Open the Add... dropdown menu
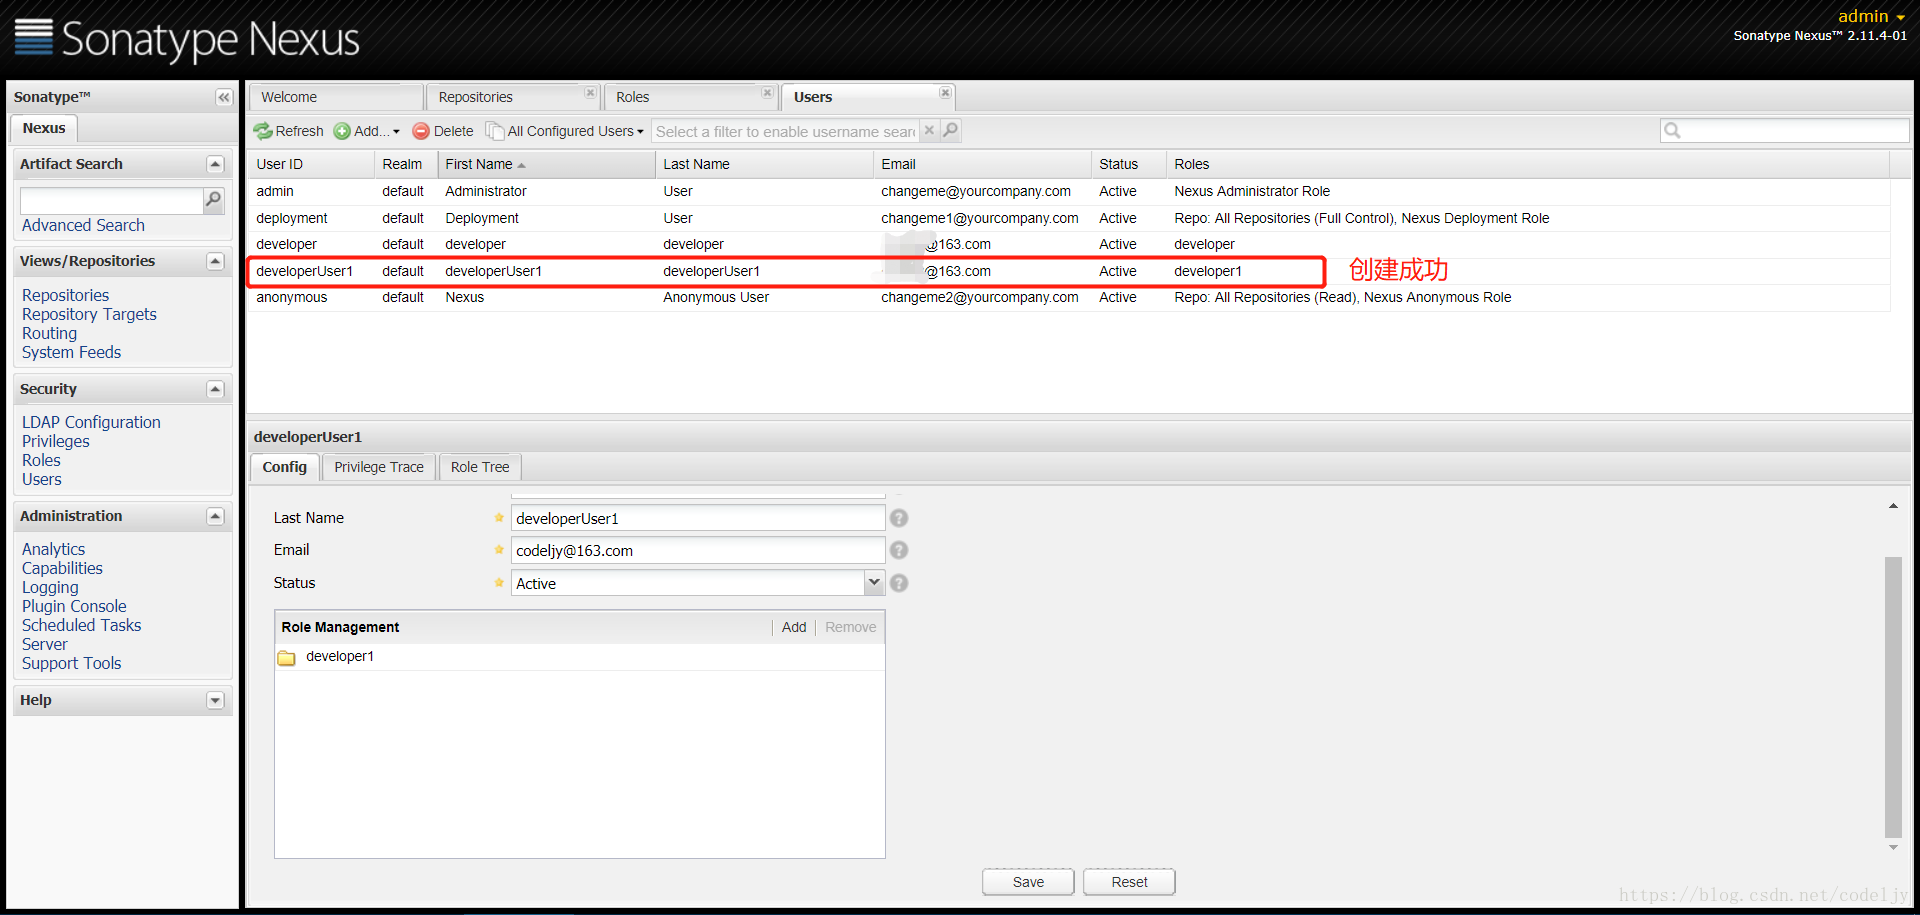1920x915 pixels. coord(366,131)
